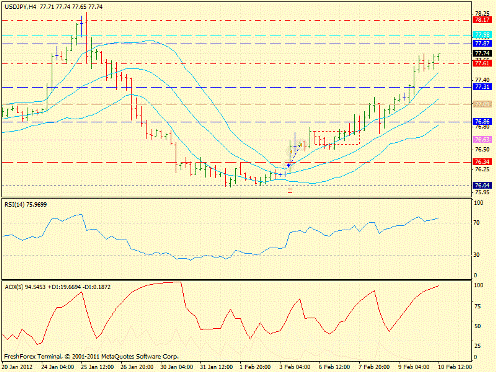Click the ADX 50 scale value
The image size is (496, 372).
coord(477,326)
